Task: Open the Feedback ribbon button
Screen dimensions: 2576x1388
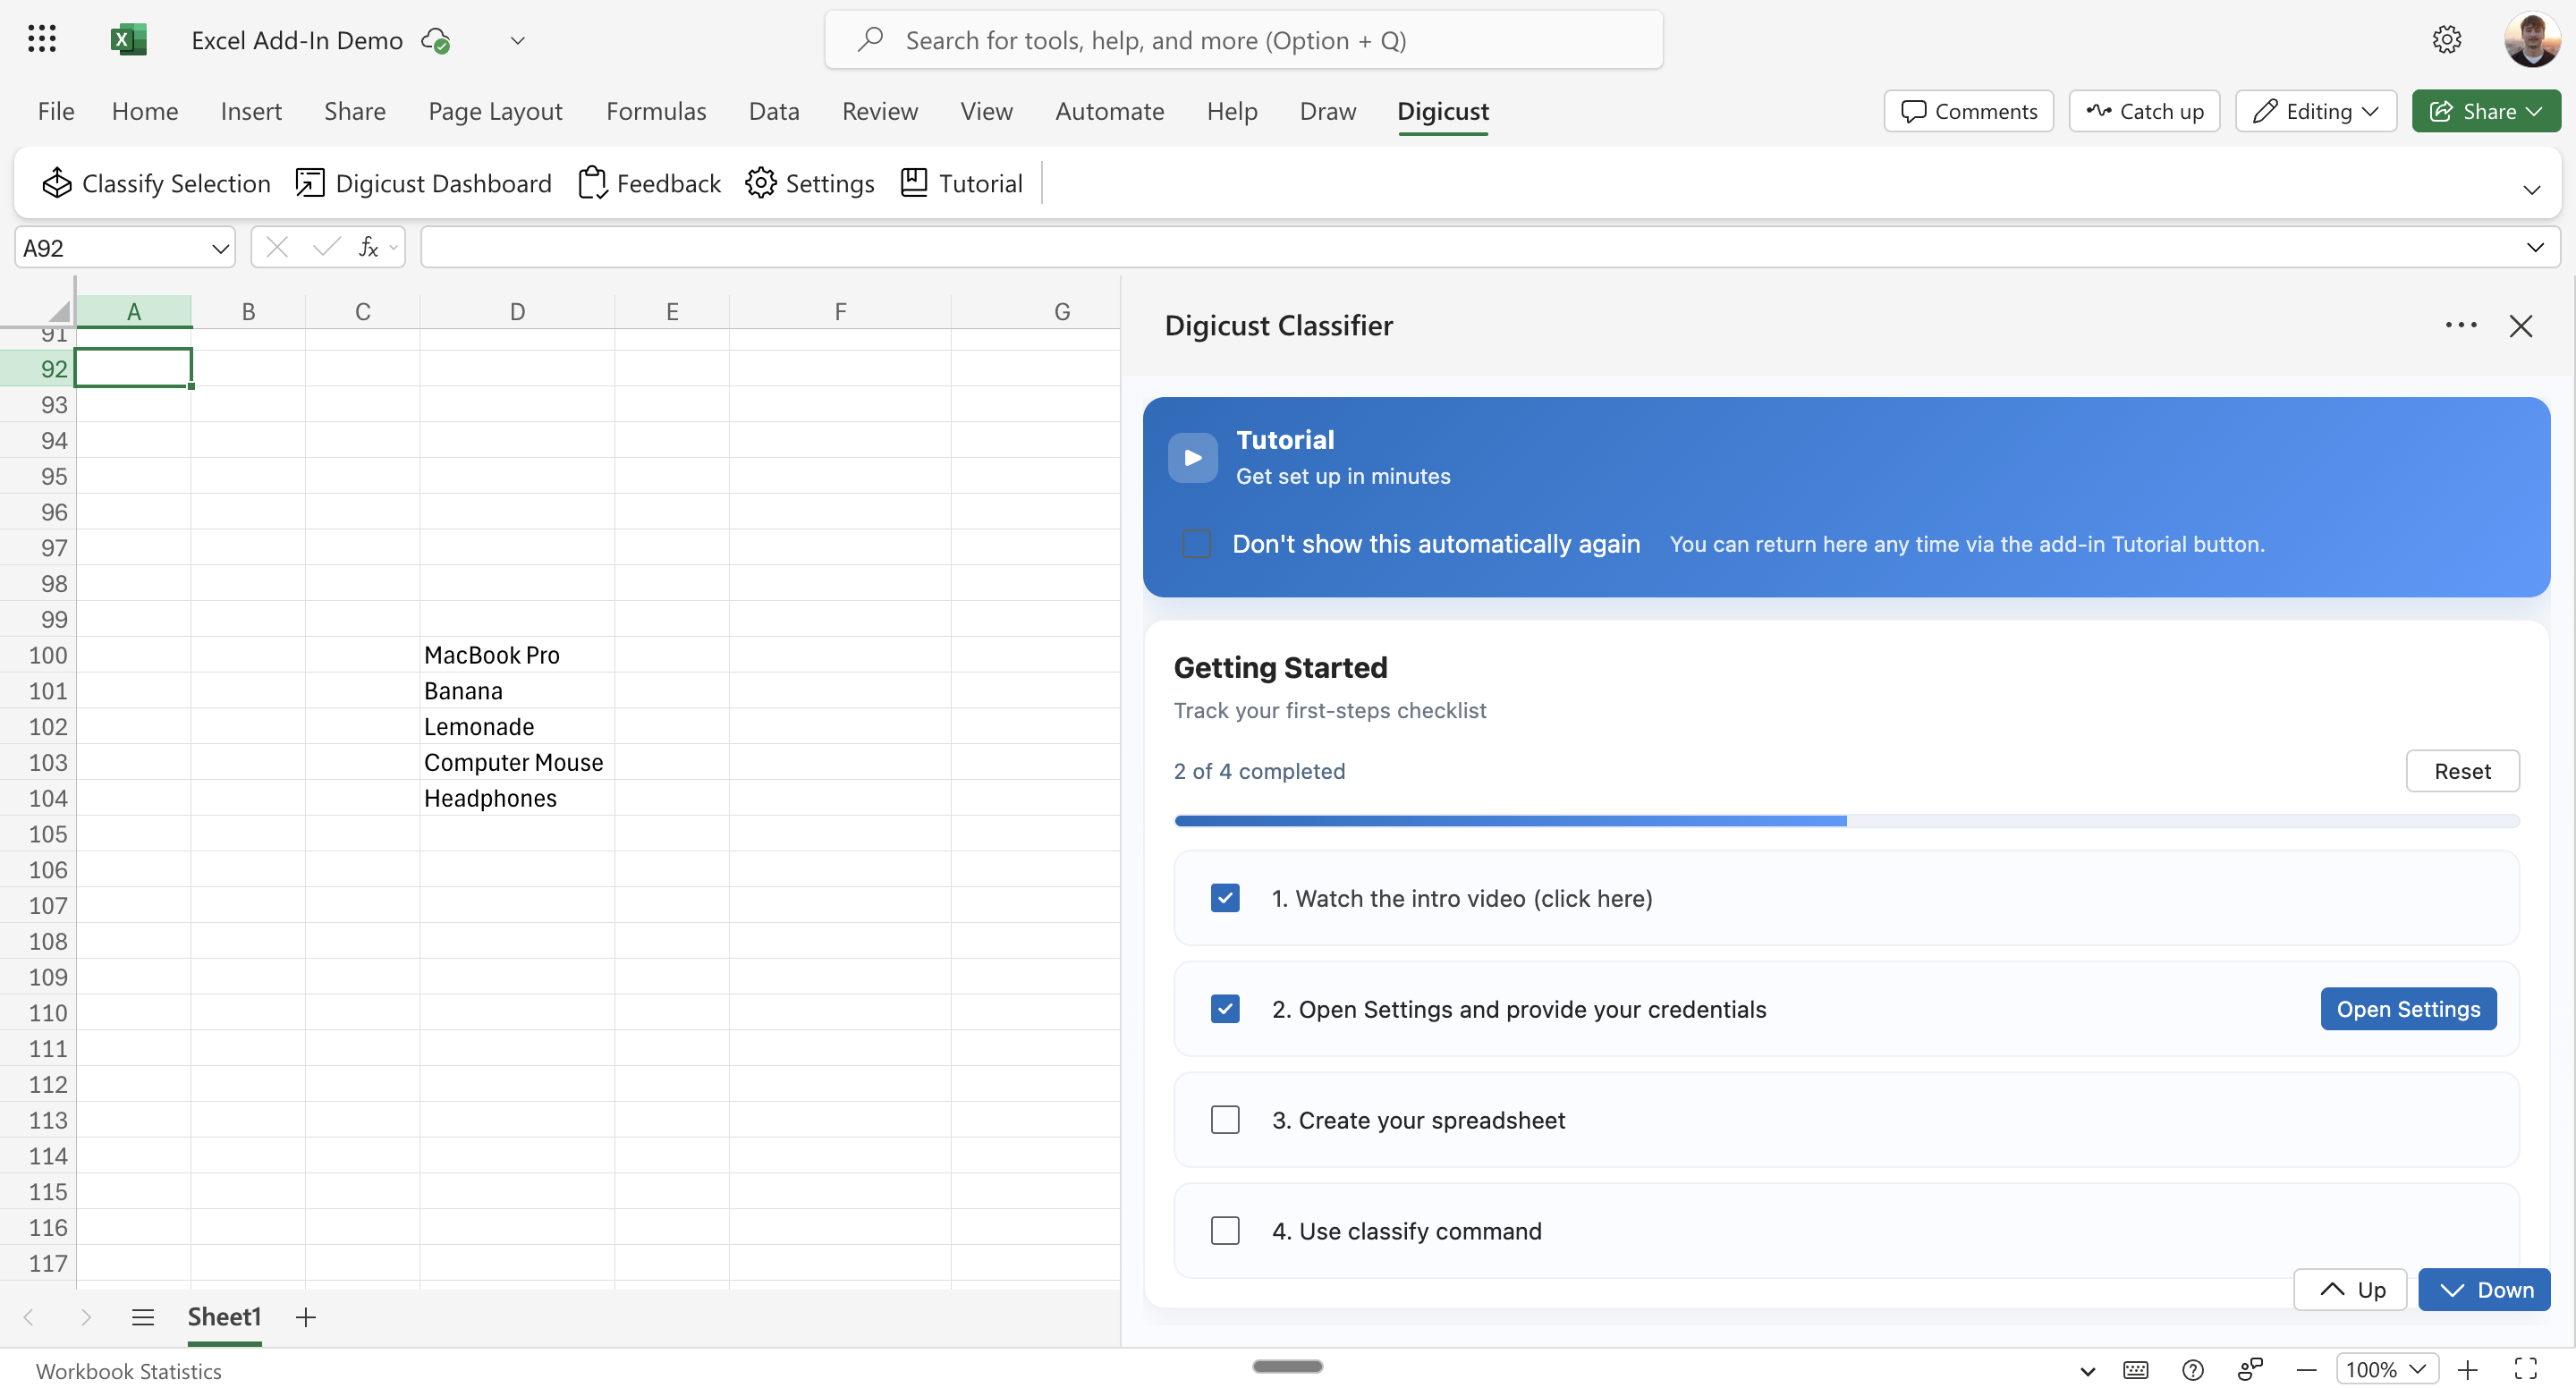Action: [650, 183]
